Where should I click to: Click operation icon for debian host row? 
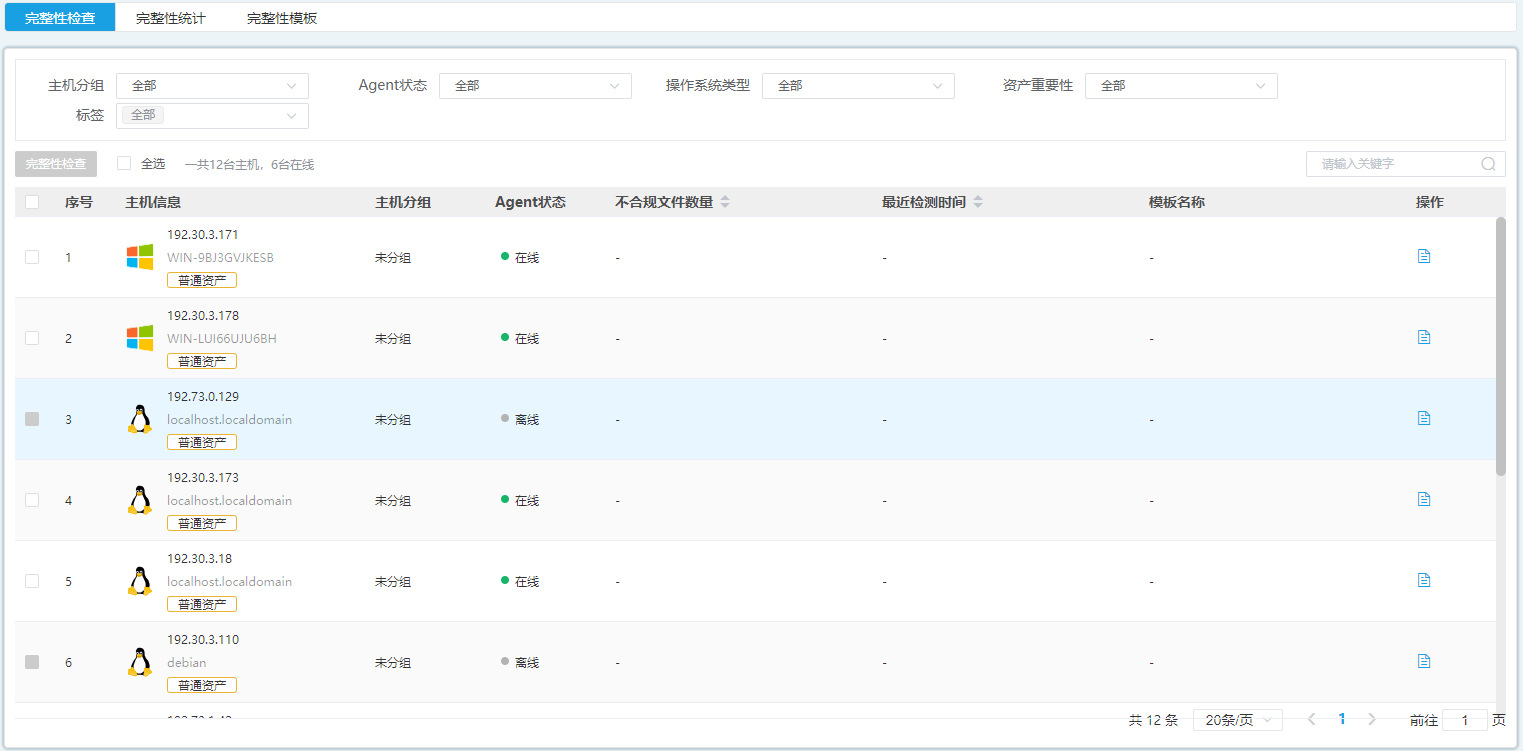(1424, 661)
